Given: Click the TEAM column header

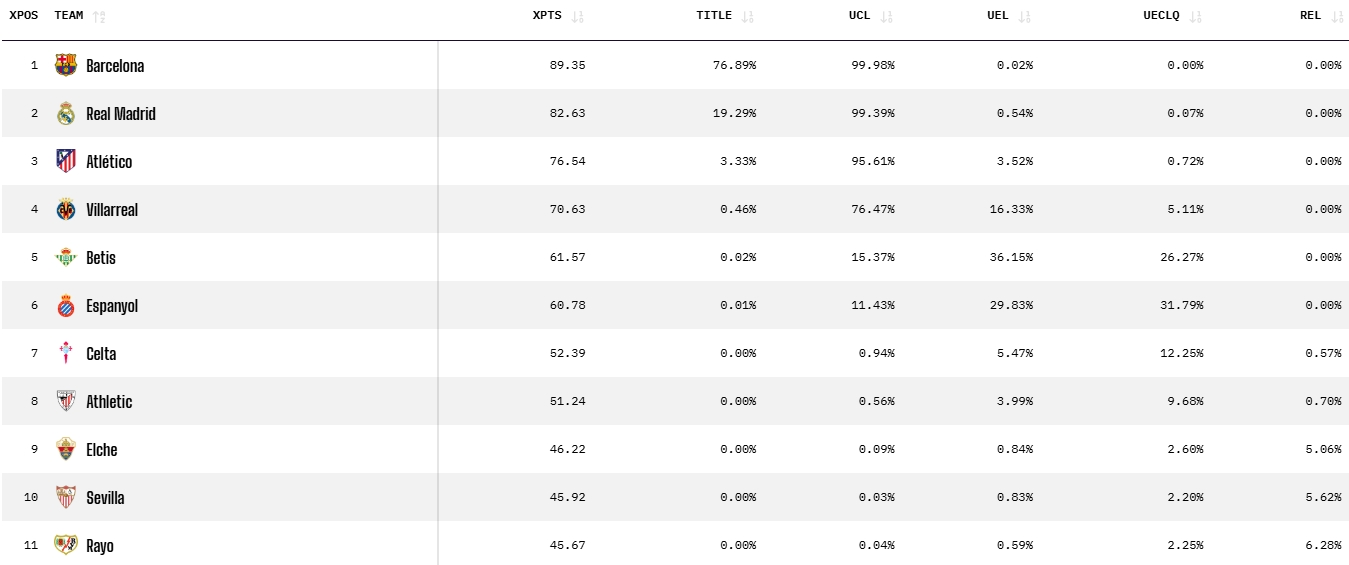Looking at the screenshot, I should coord(69,16).
